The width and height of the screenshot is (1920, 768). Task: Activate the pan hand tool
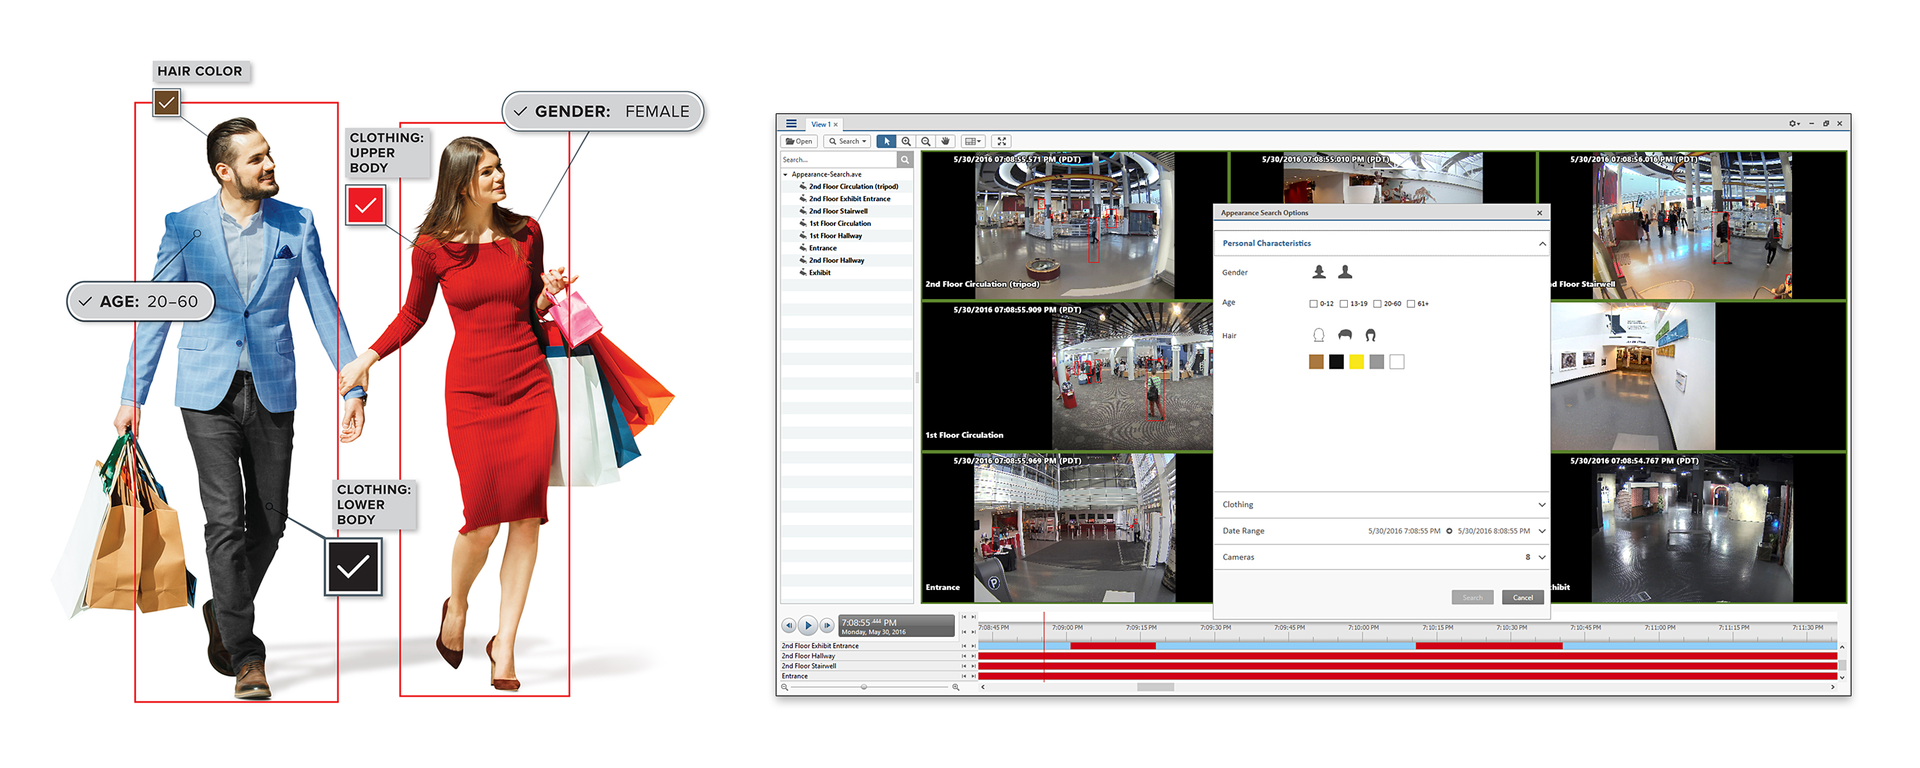[x=945, y=142]
